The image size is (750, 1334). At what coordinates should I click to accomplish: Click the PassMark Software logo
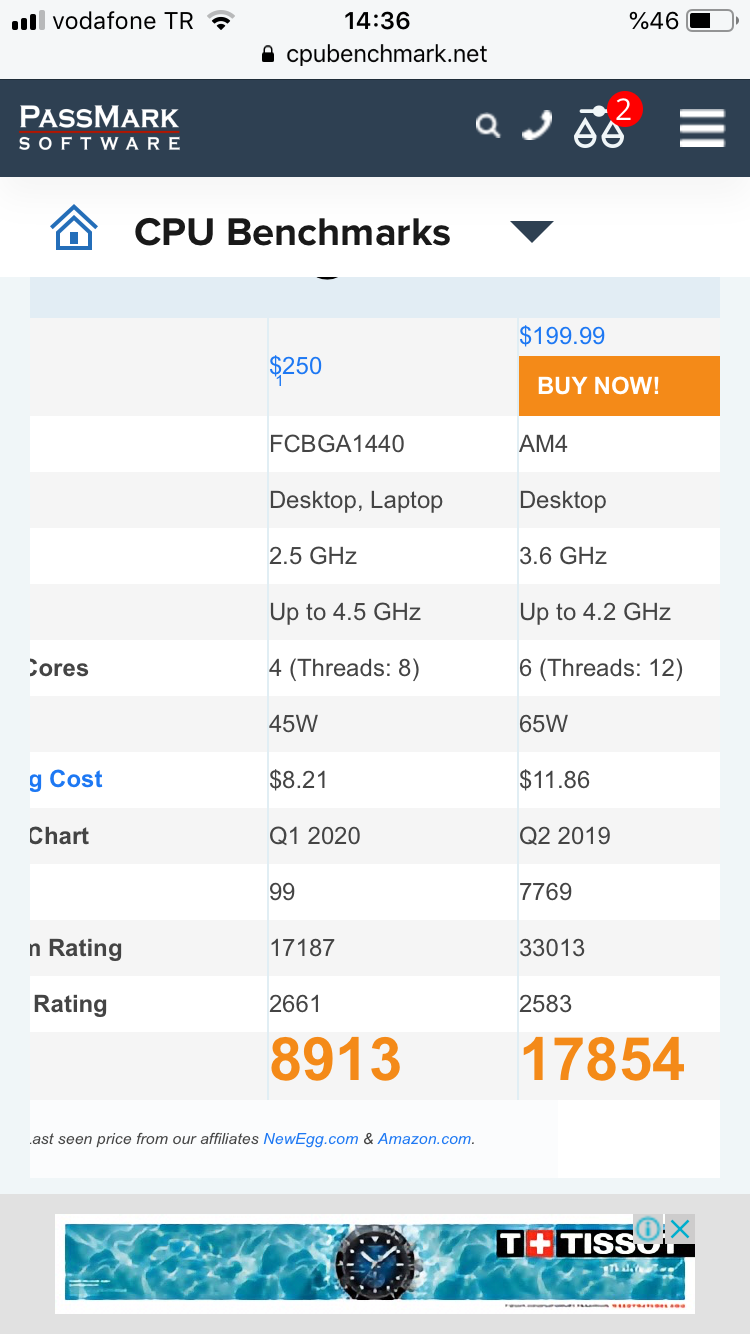100,128
